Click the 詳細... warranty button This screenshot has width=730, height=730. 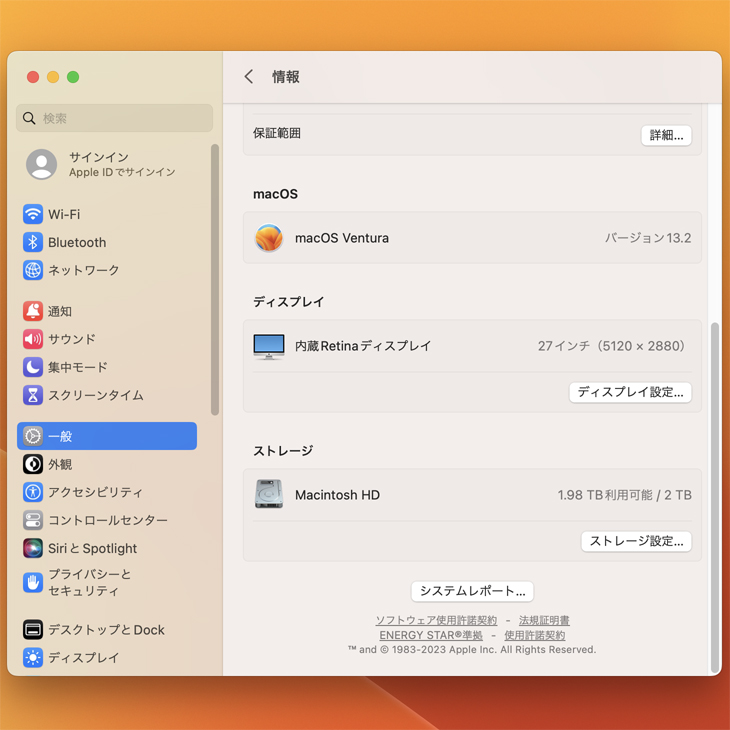pos(666,135)
